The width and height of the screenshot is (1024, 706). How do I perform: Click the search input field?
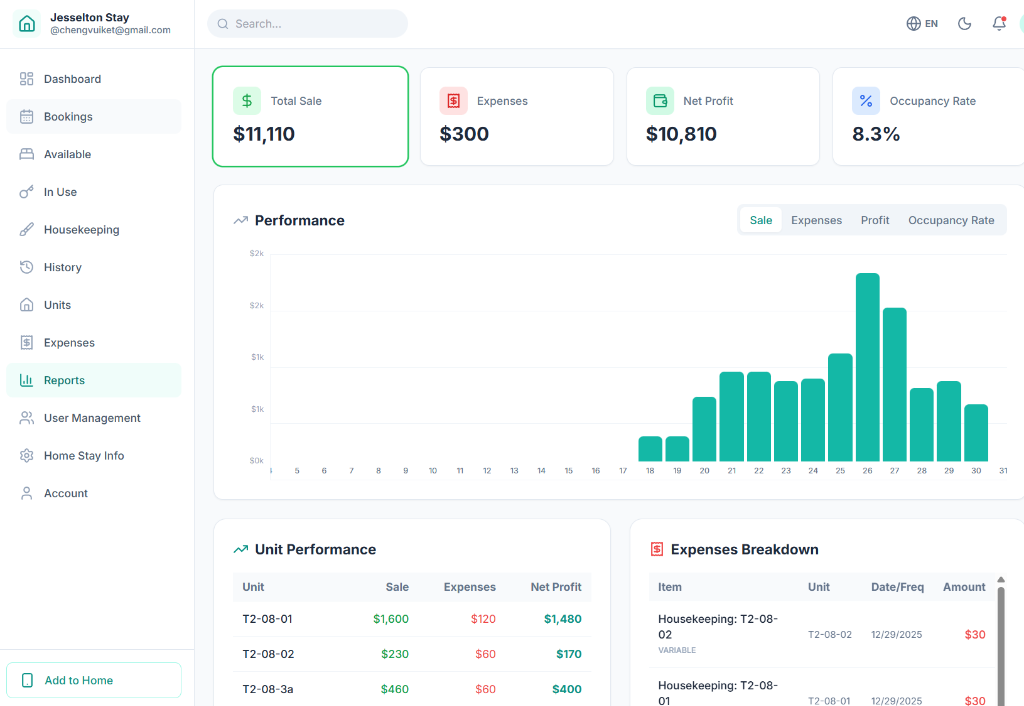(x=307, y=23)
